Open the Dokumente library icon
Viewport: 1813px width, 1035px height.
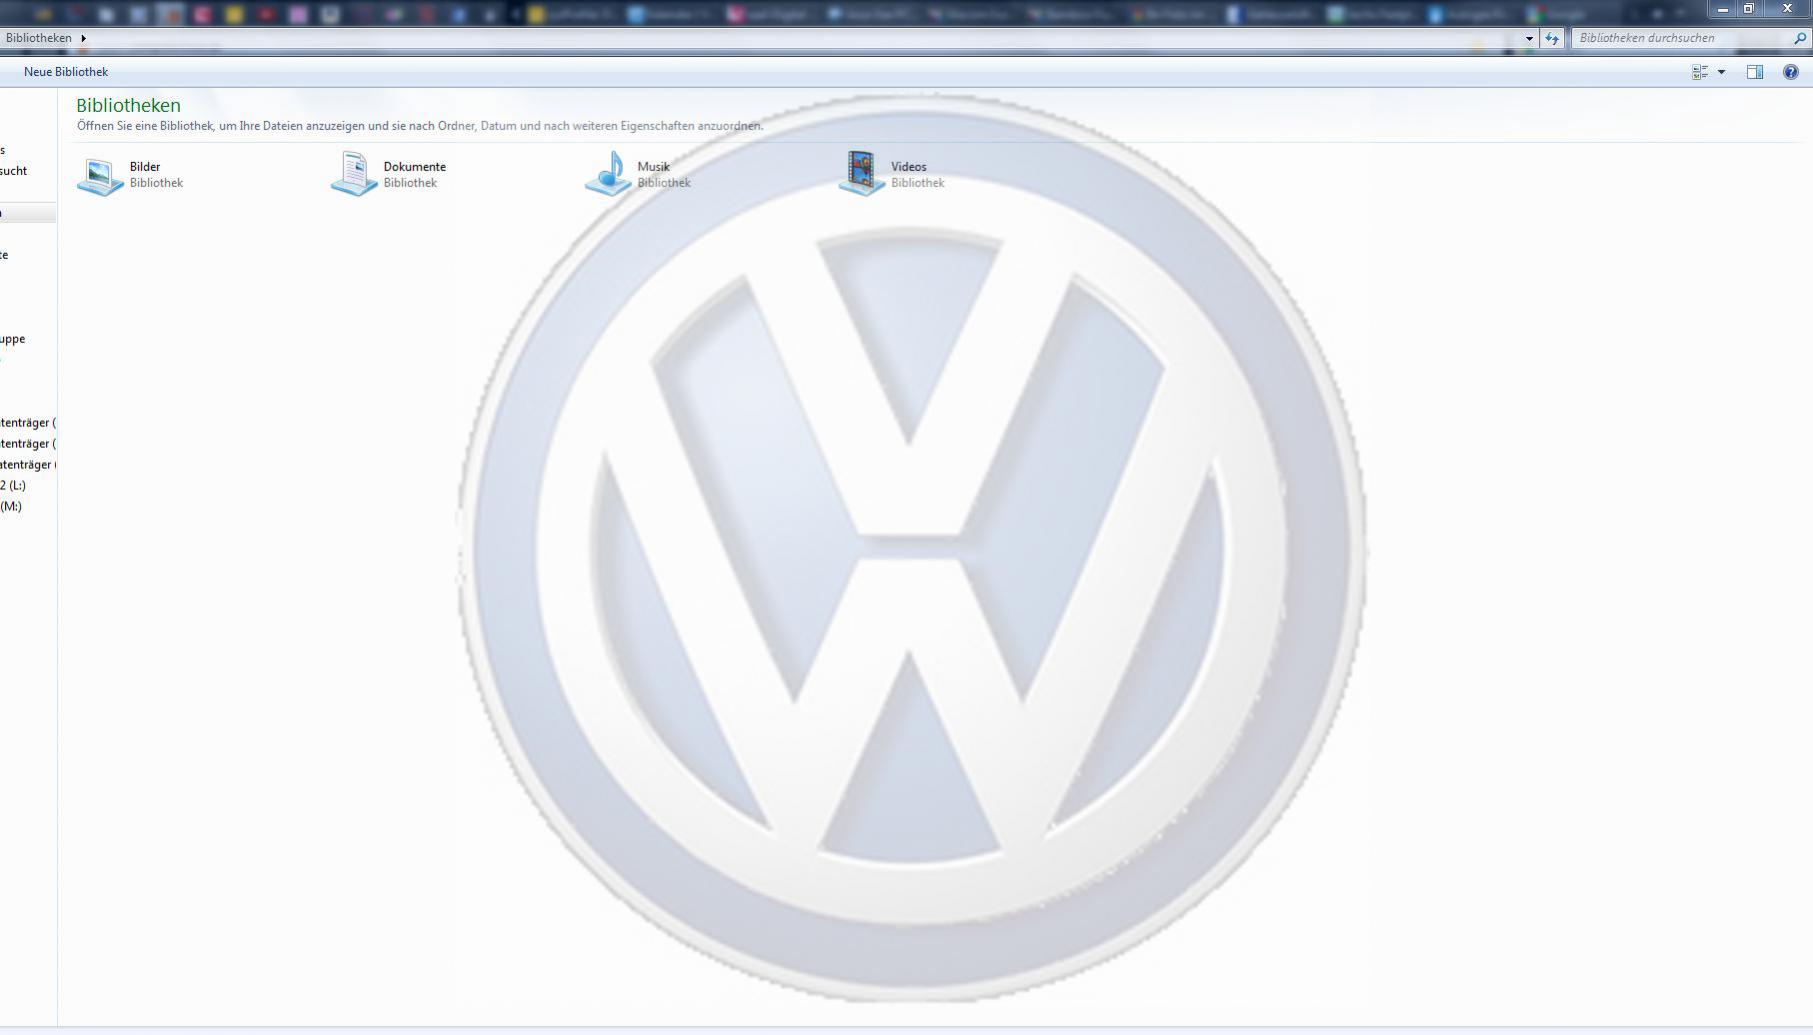point(354,174)
